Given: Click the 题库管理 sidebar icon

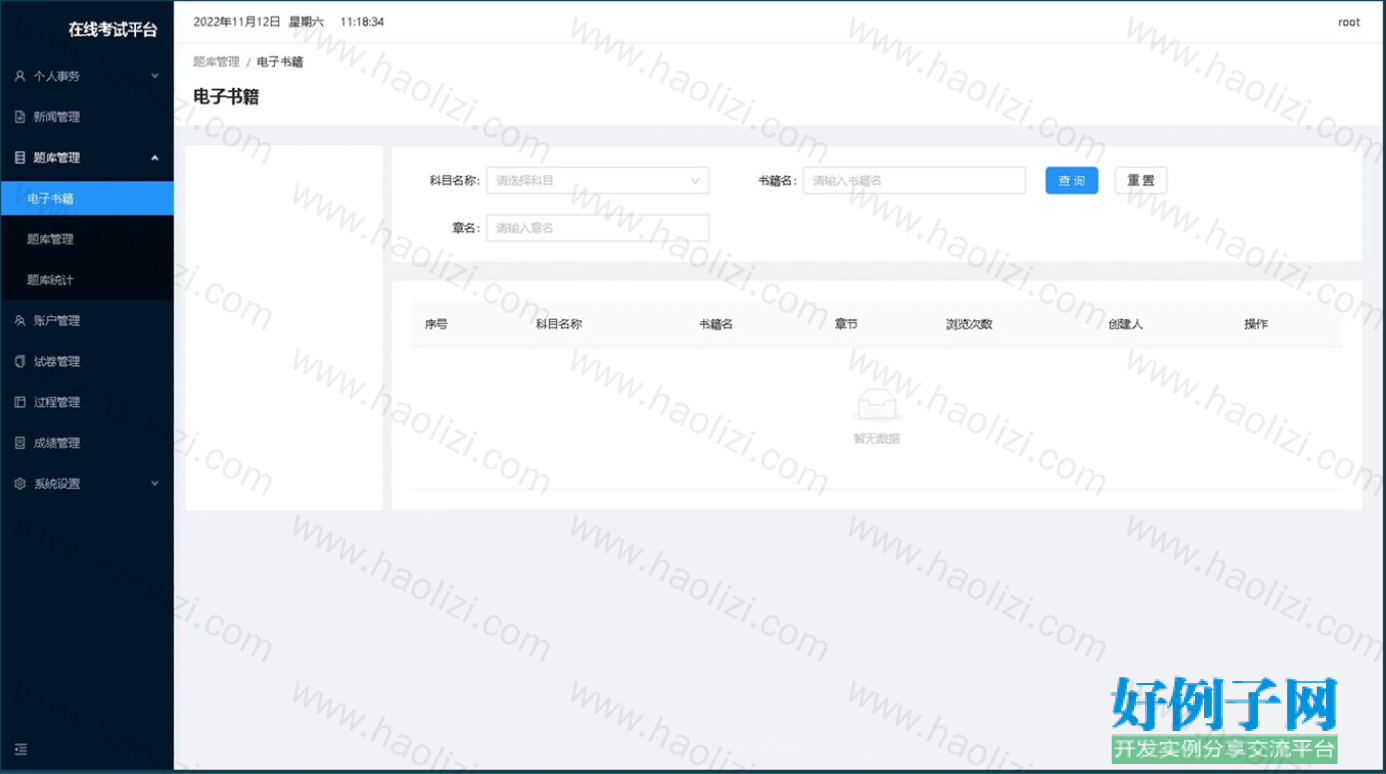Looking at the screenshot, I should click(x=20, y=158).
